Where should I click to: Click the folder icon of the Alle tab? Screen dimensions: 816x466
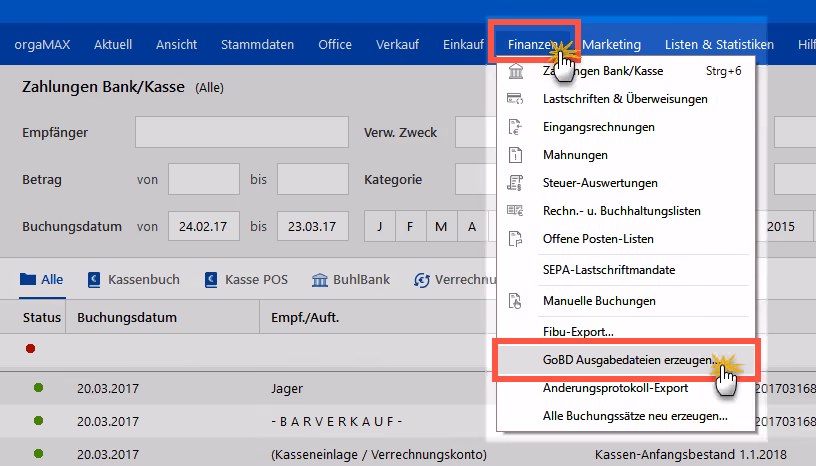coord(28,279)
